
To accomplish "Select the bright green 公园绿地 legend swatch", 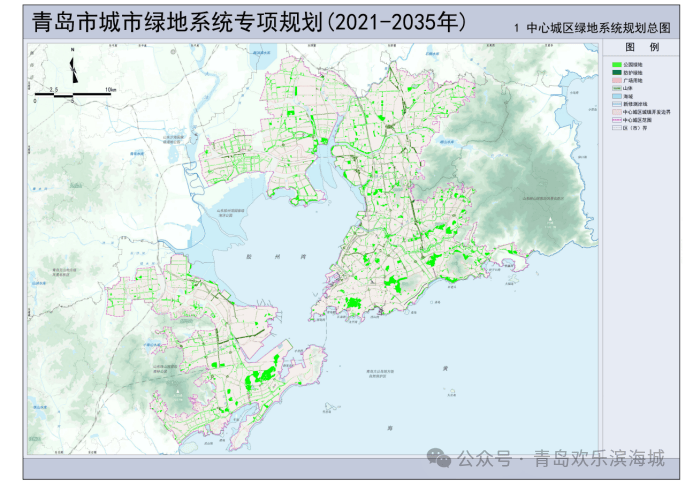I will (x=617, y=65).
